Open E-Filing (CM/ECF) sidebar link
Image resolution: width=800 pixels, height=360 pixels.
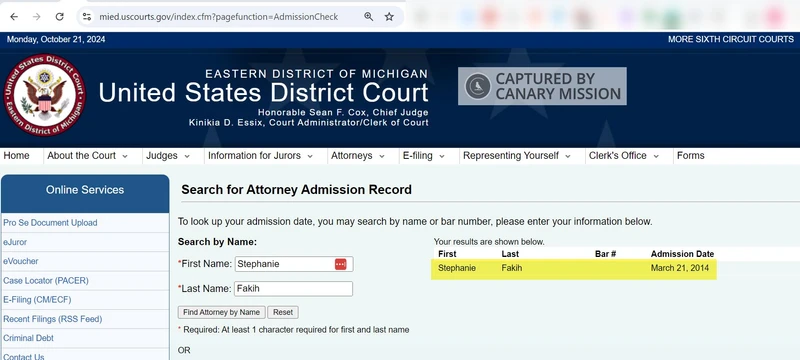click(37, 300)
